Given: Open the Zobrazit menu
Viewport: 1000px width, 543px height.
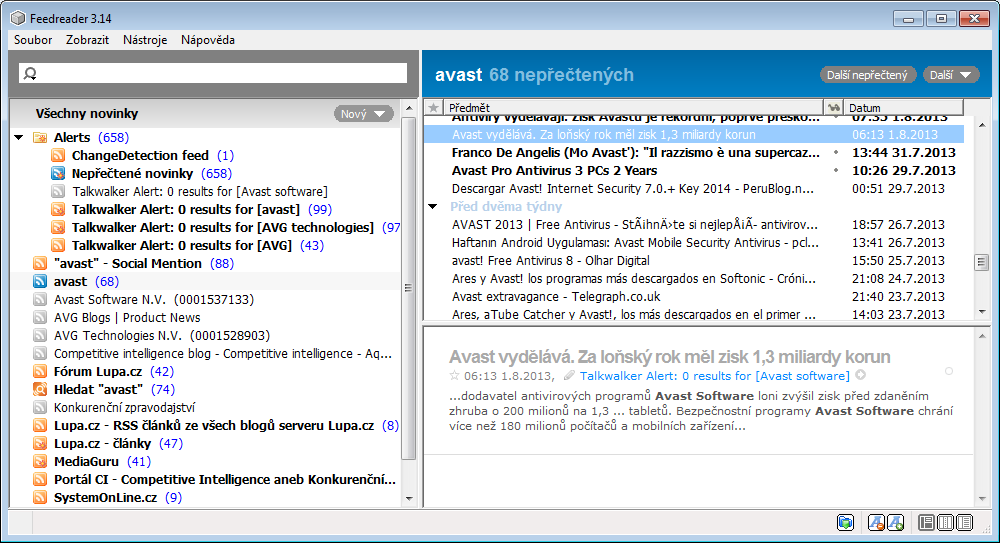Looking at the screenshot, I should click(87, 40).
